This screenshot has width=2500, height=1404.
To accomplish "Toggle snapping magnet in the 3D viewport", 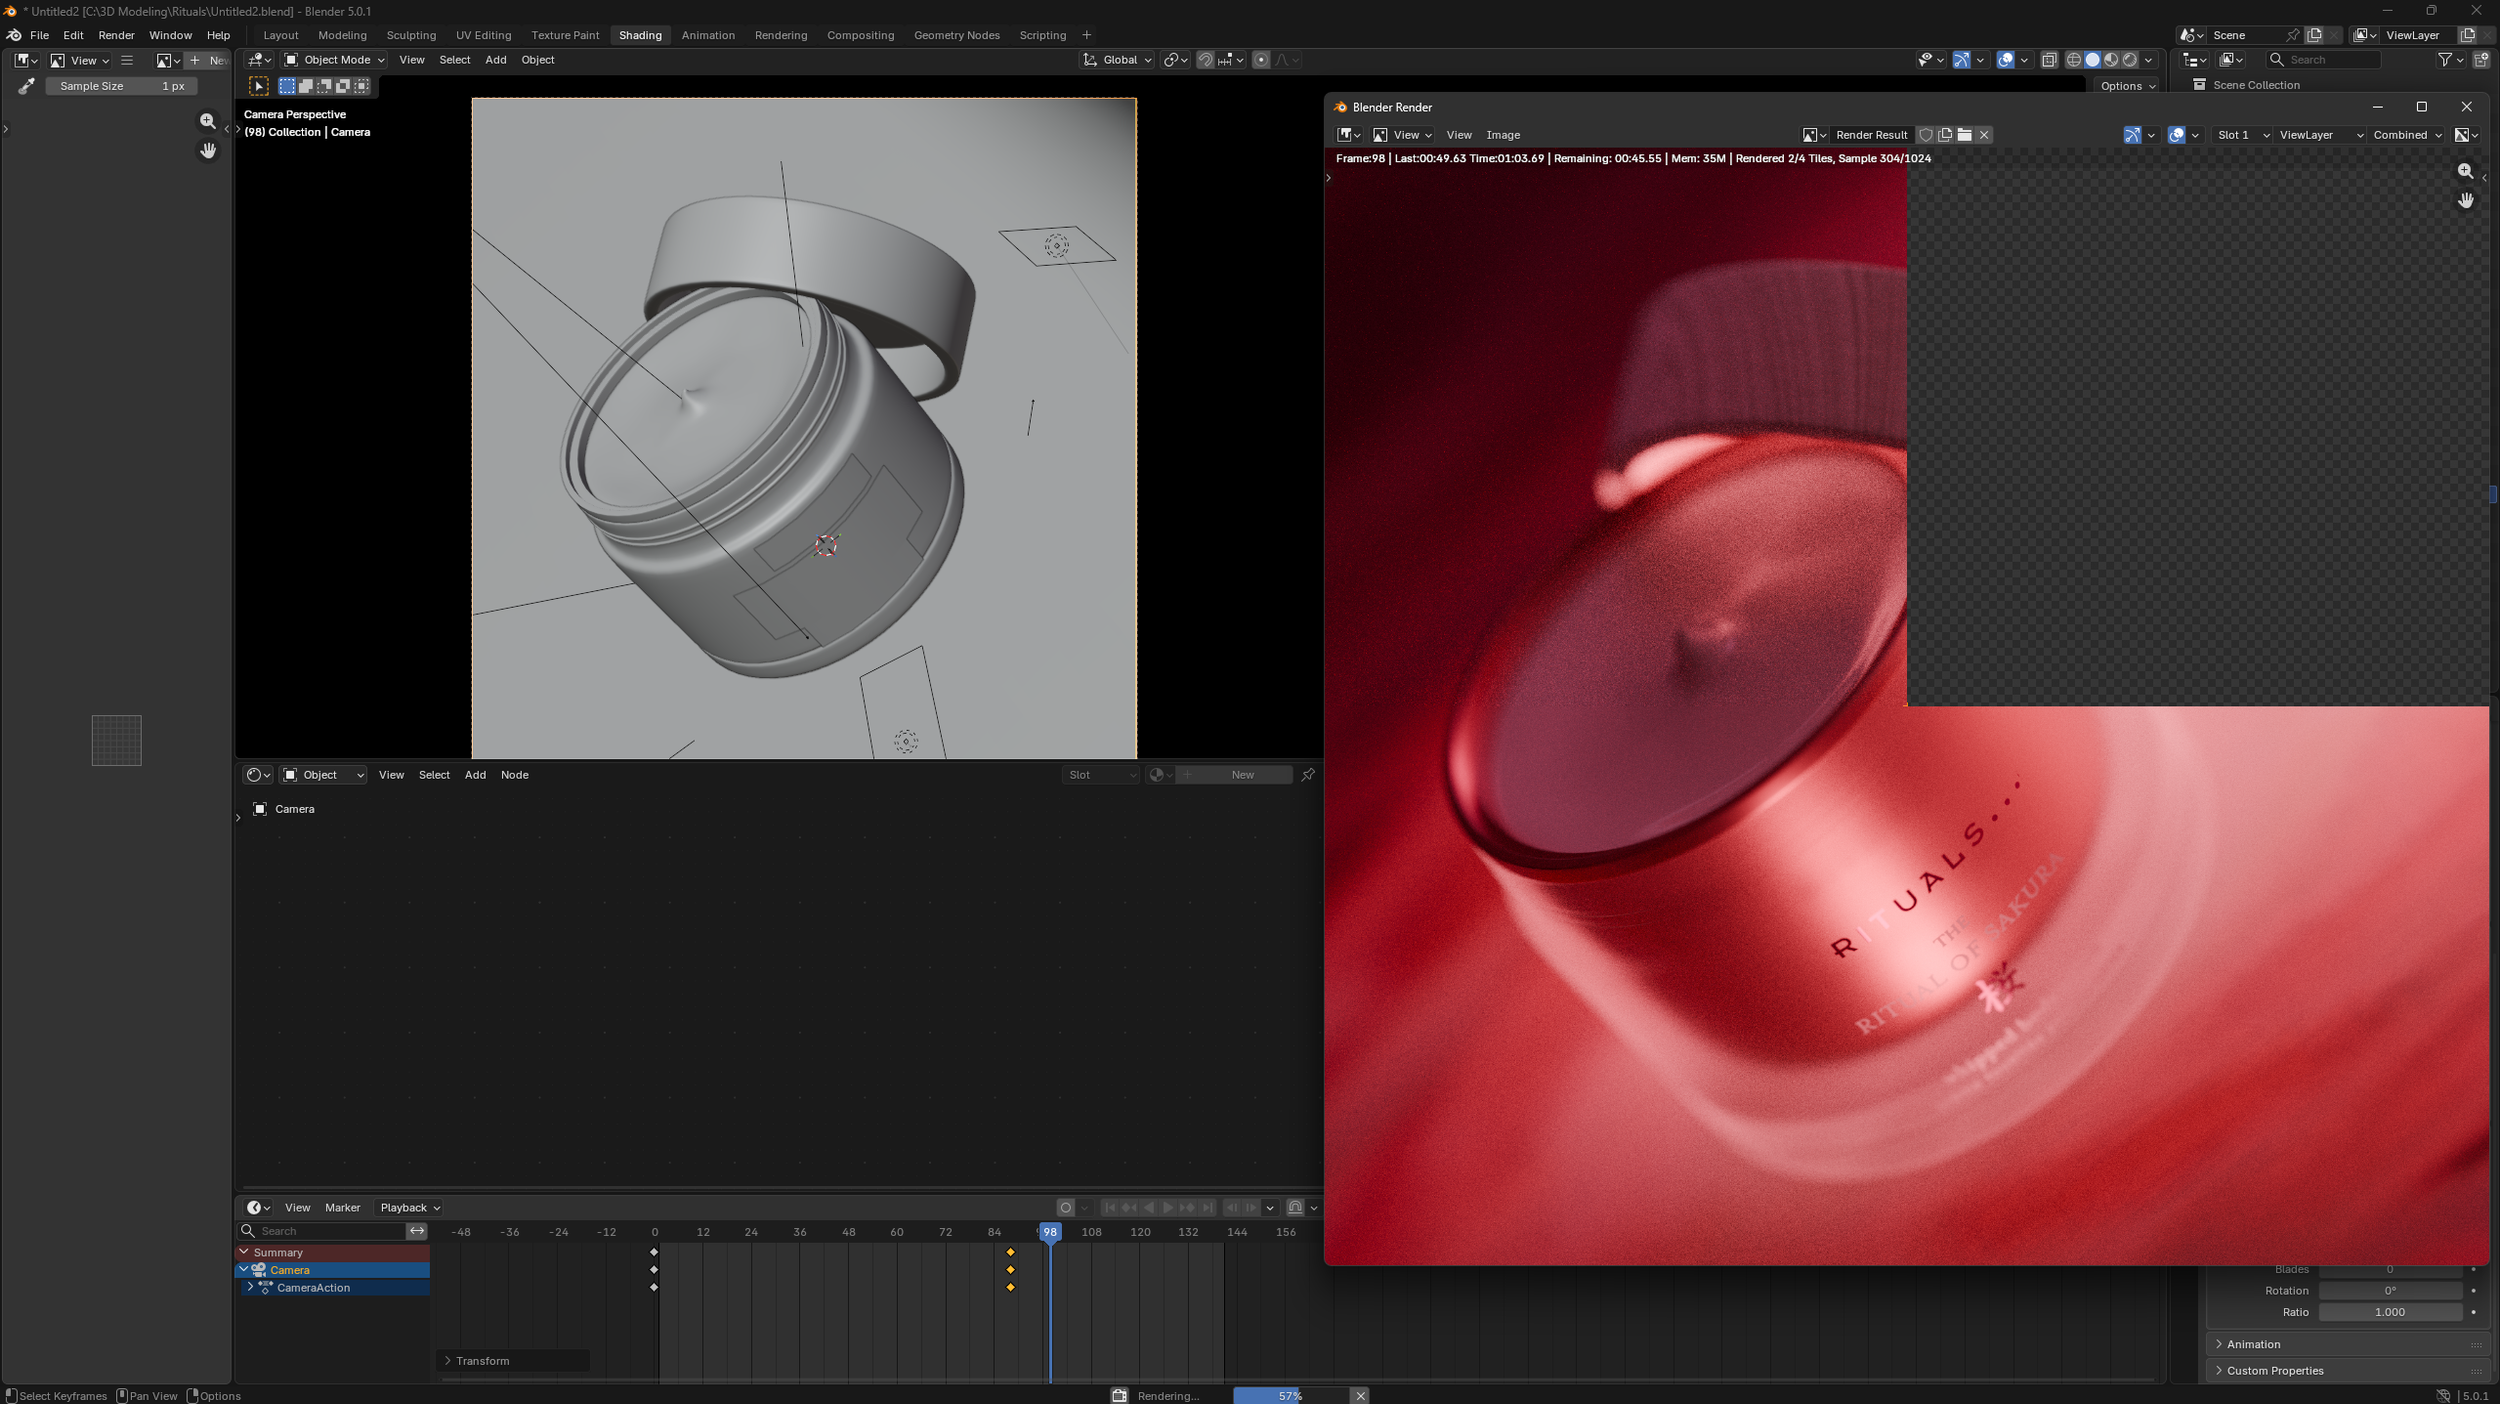I will coord(1205,60).
